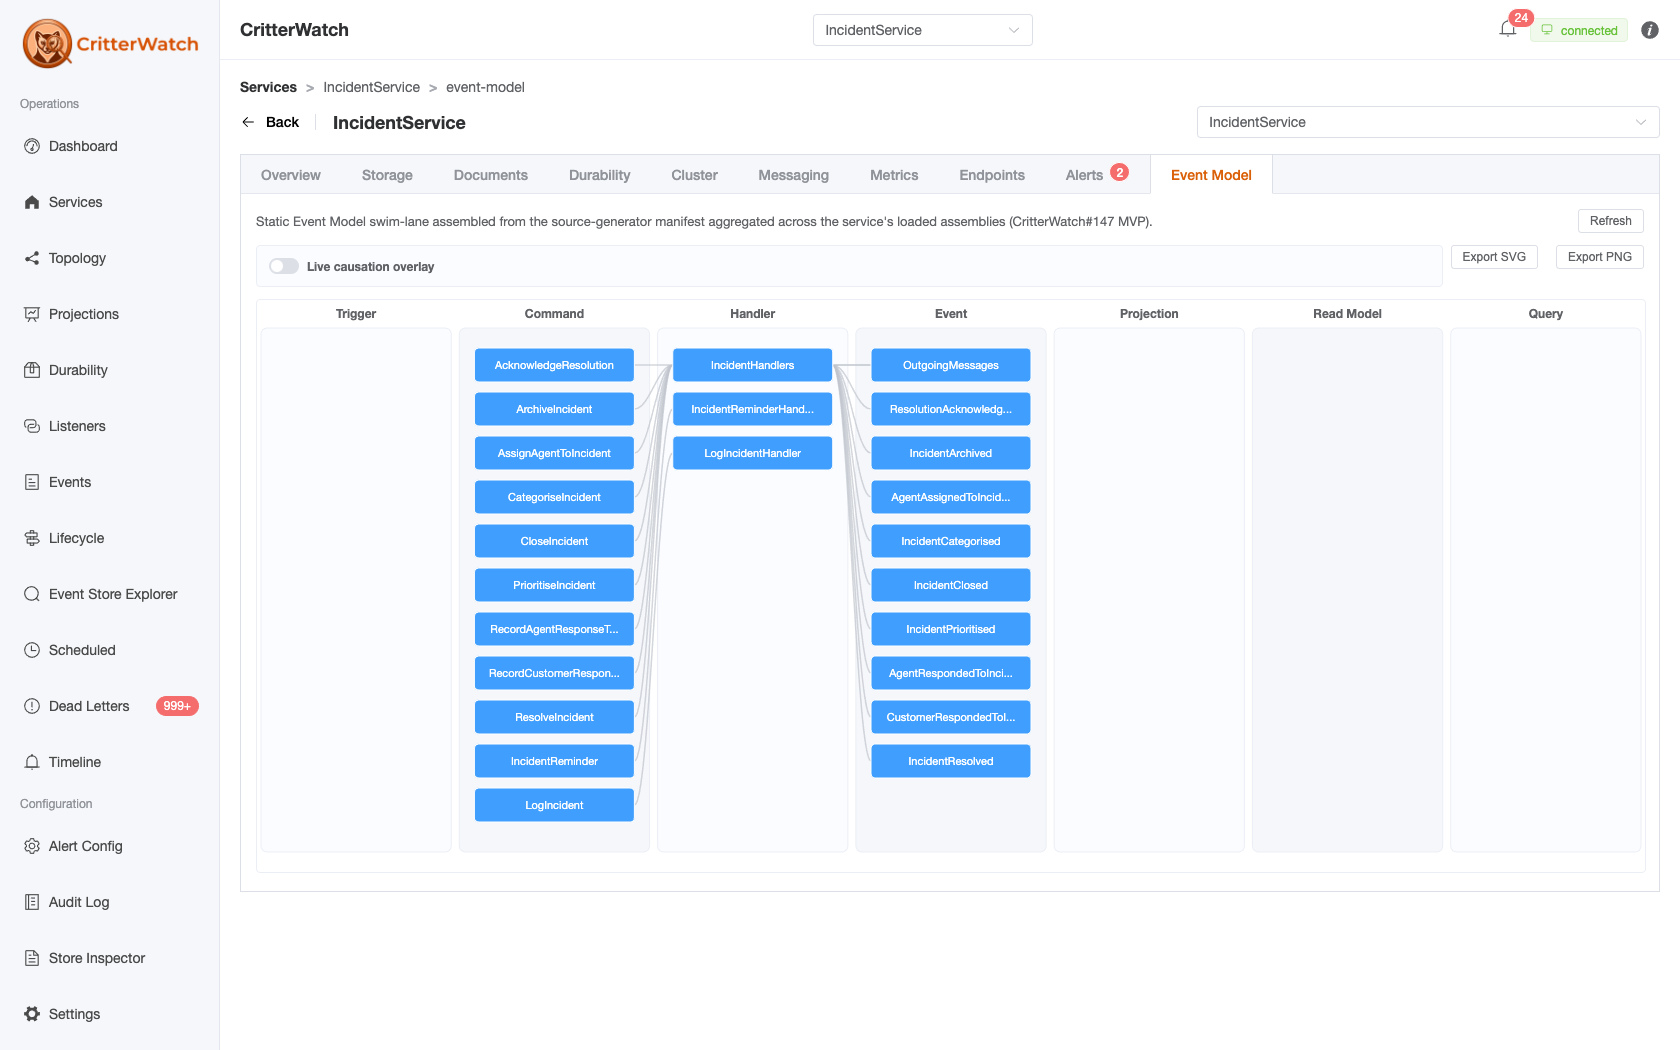This screenshot has width=1680, height=1050.
Task: Open the Settings gear icon
Action: [x=32, y=1014]
